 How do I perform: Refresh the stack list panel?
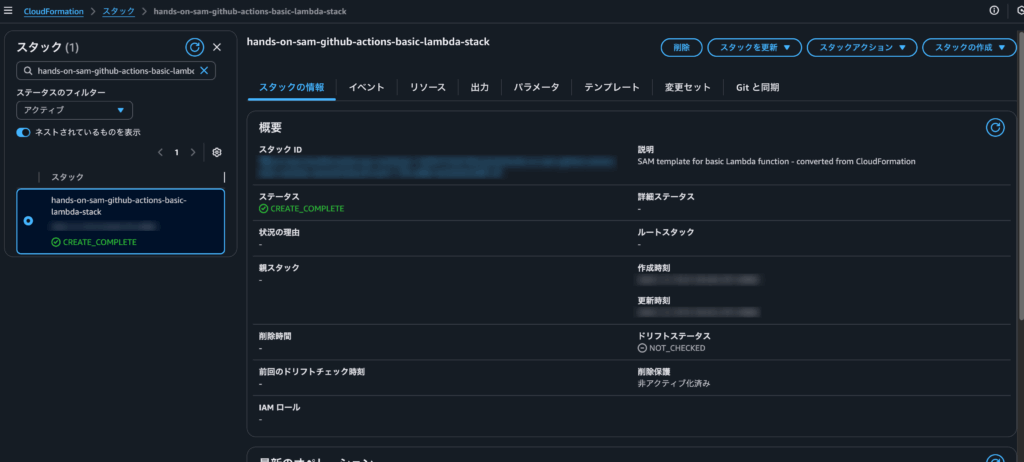(195, 47)
